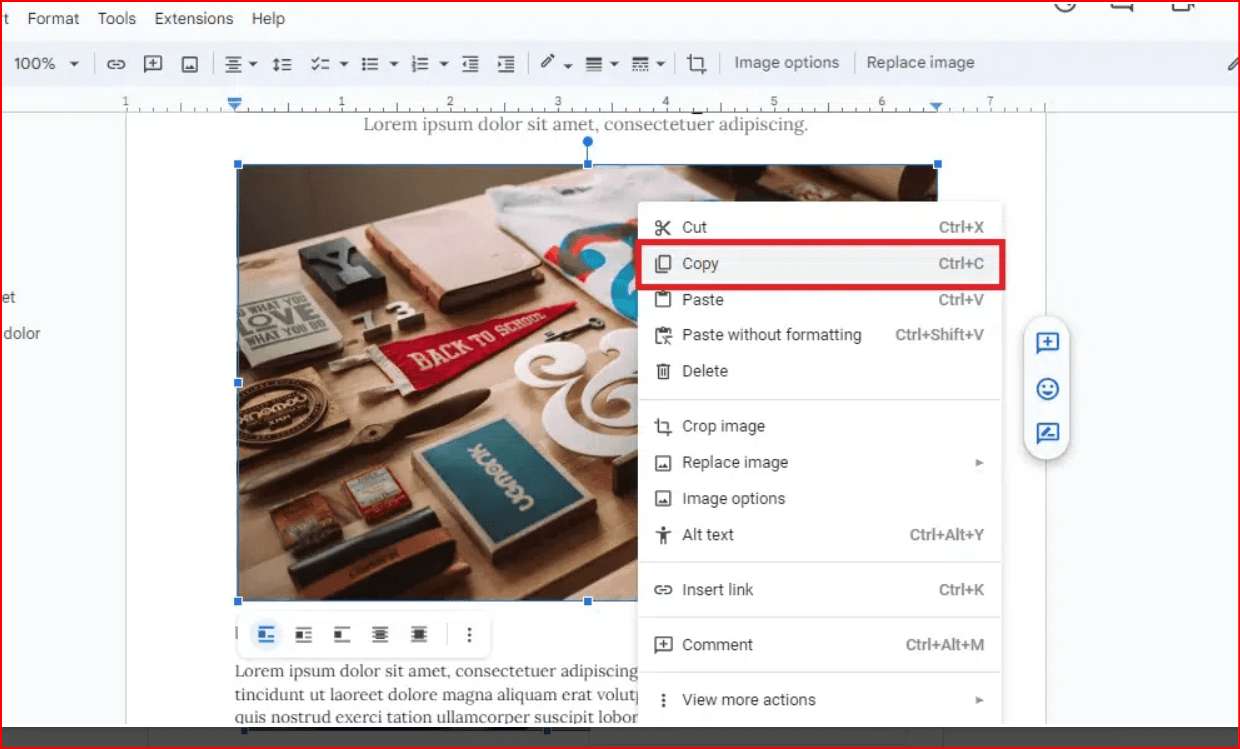This screenshot has width=1240, height=749.
Task: Click the add comment toolbar icon
Action: point(153,64)
